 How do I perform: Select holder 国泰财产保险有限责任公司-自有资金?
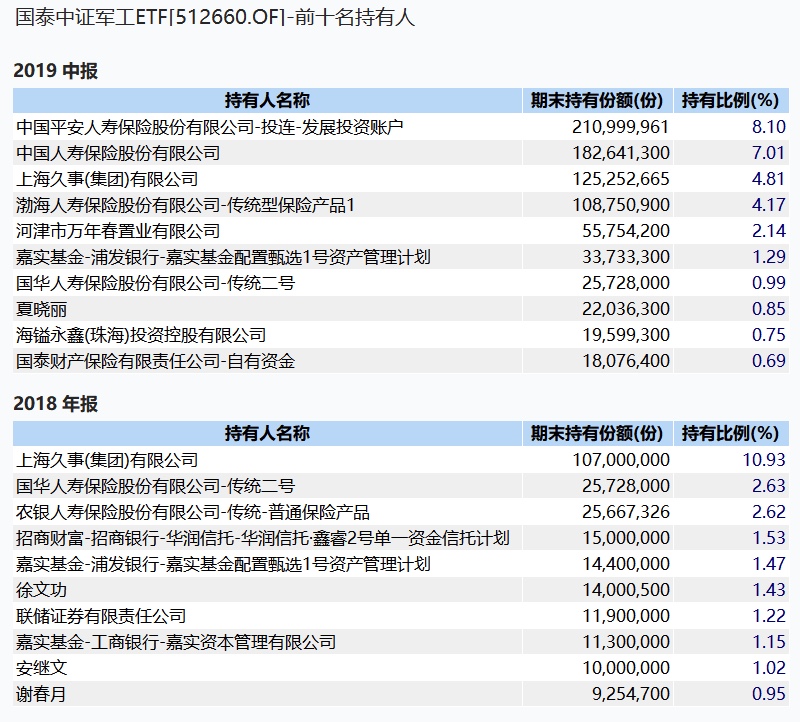click(156, 361)
